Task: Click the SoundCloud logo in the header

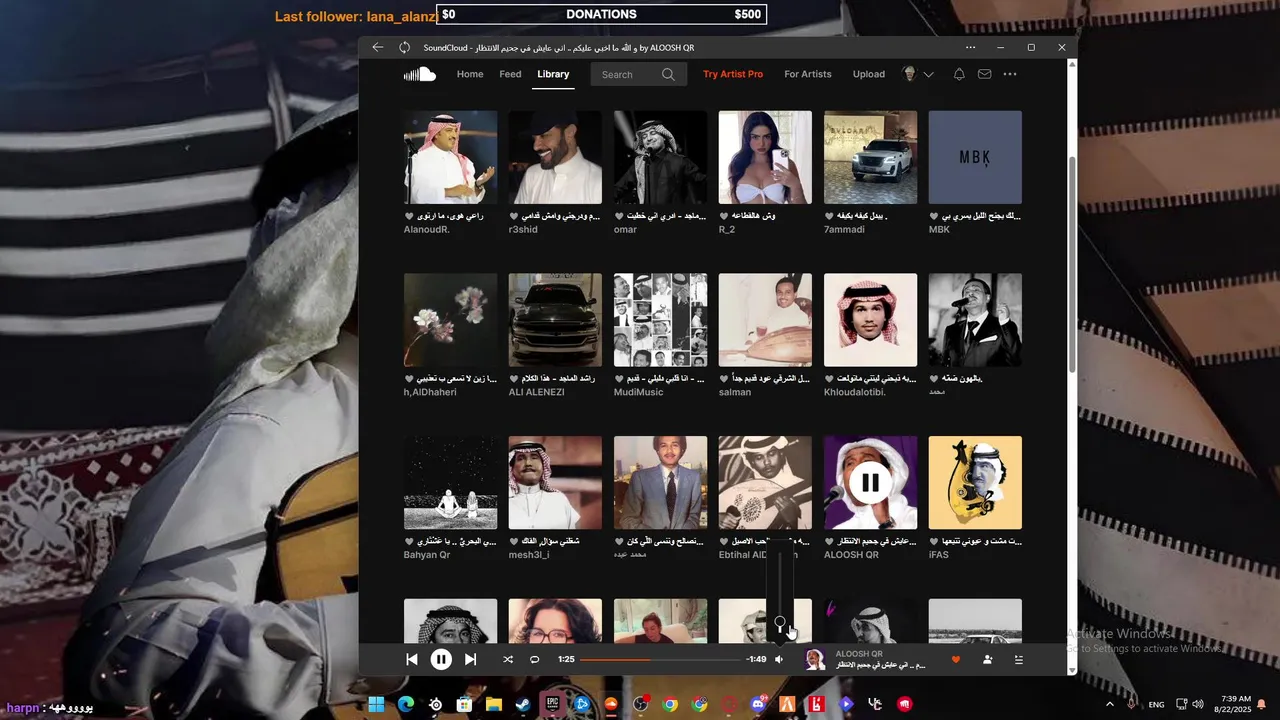Action: tap(420, 74)
